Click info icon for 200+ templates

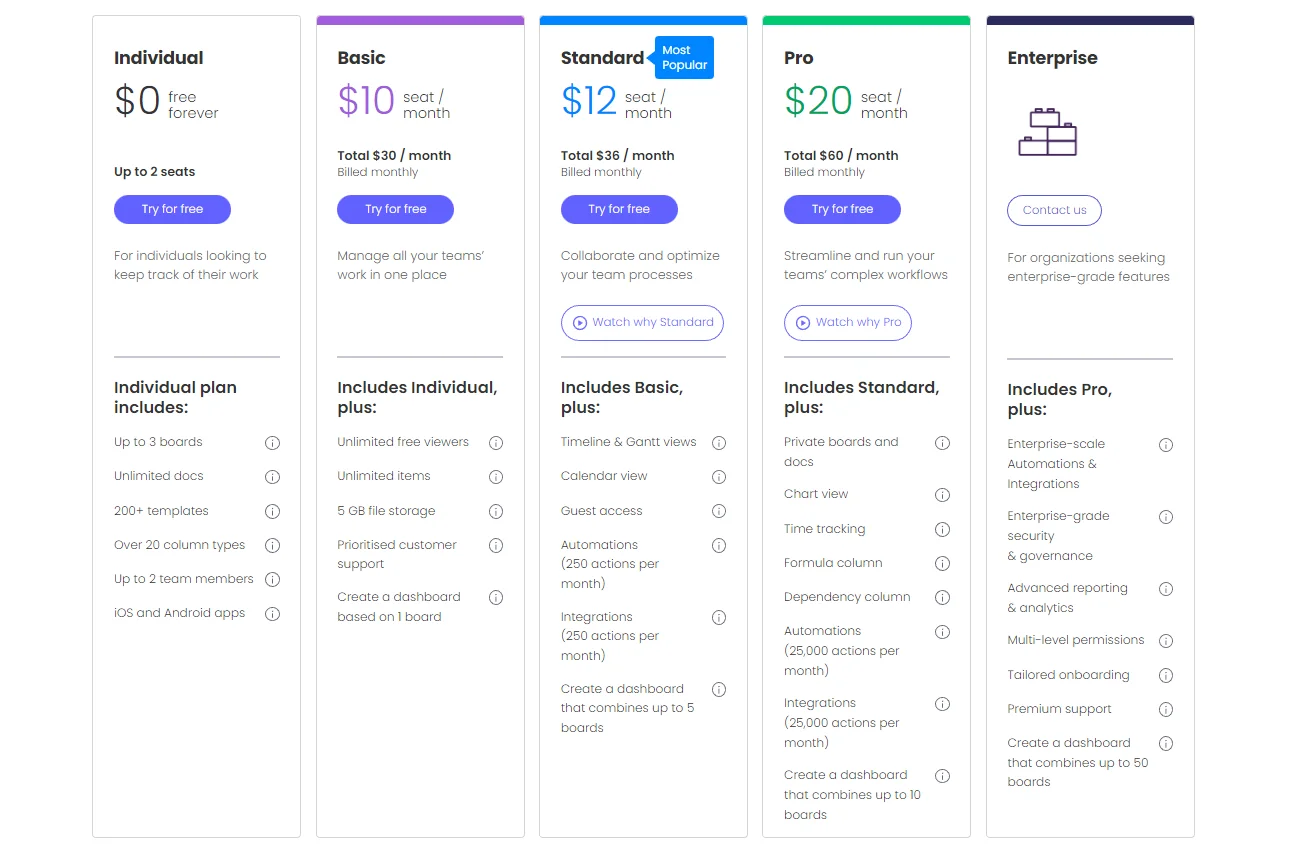(272, 511)
